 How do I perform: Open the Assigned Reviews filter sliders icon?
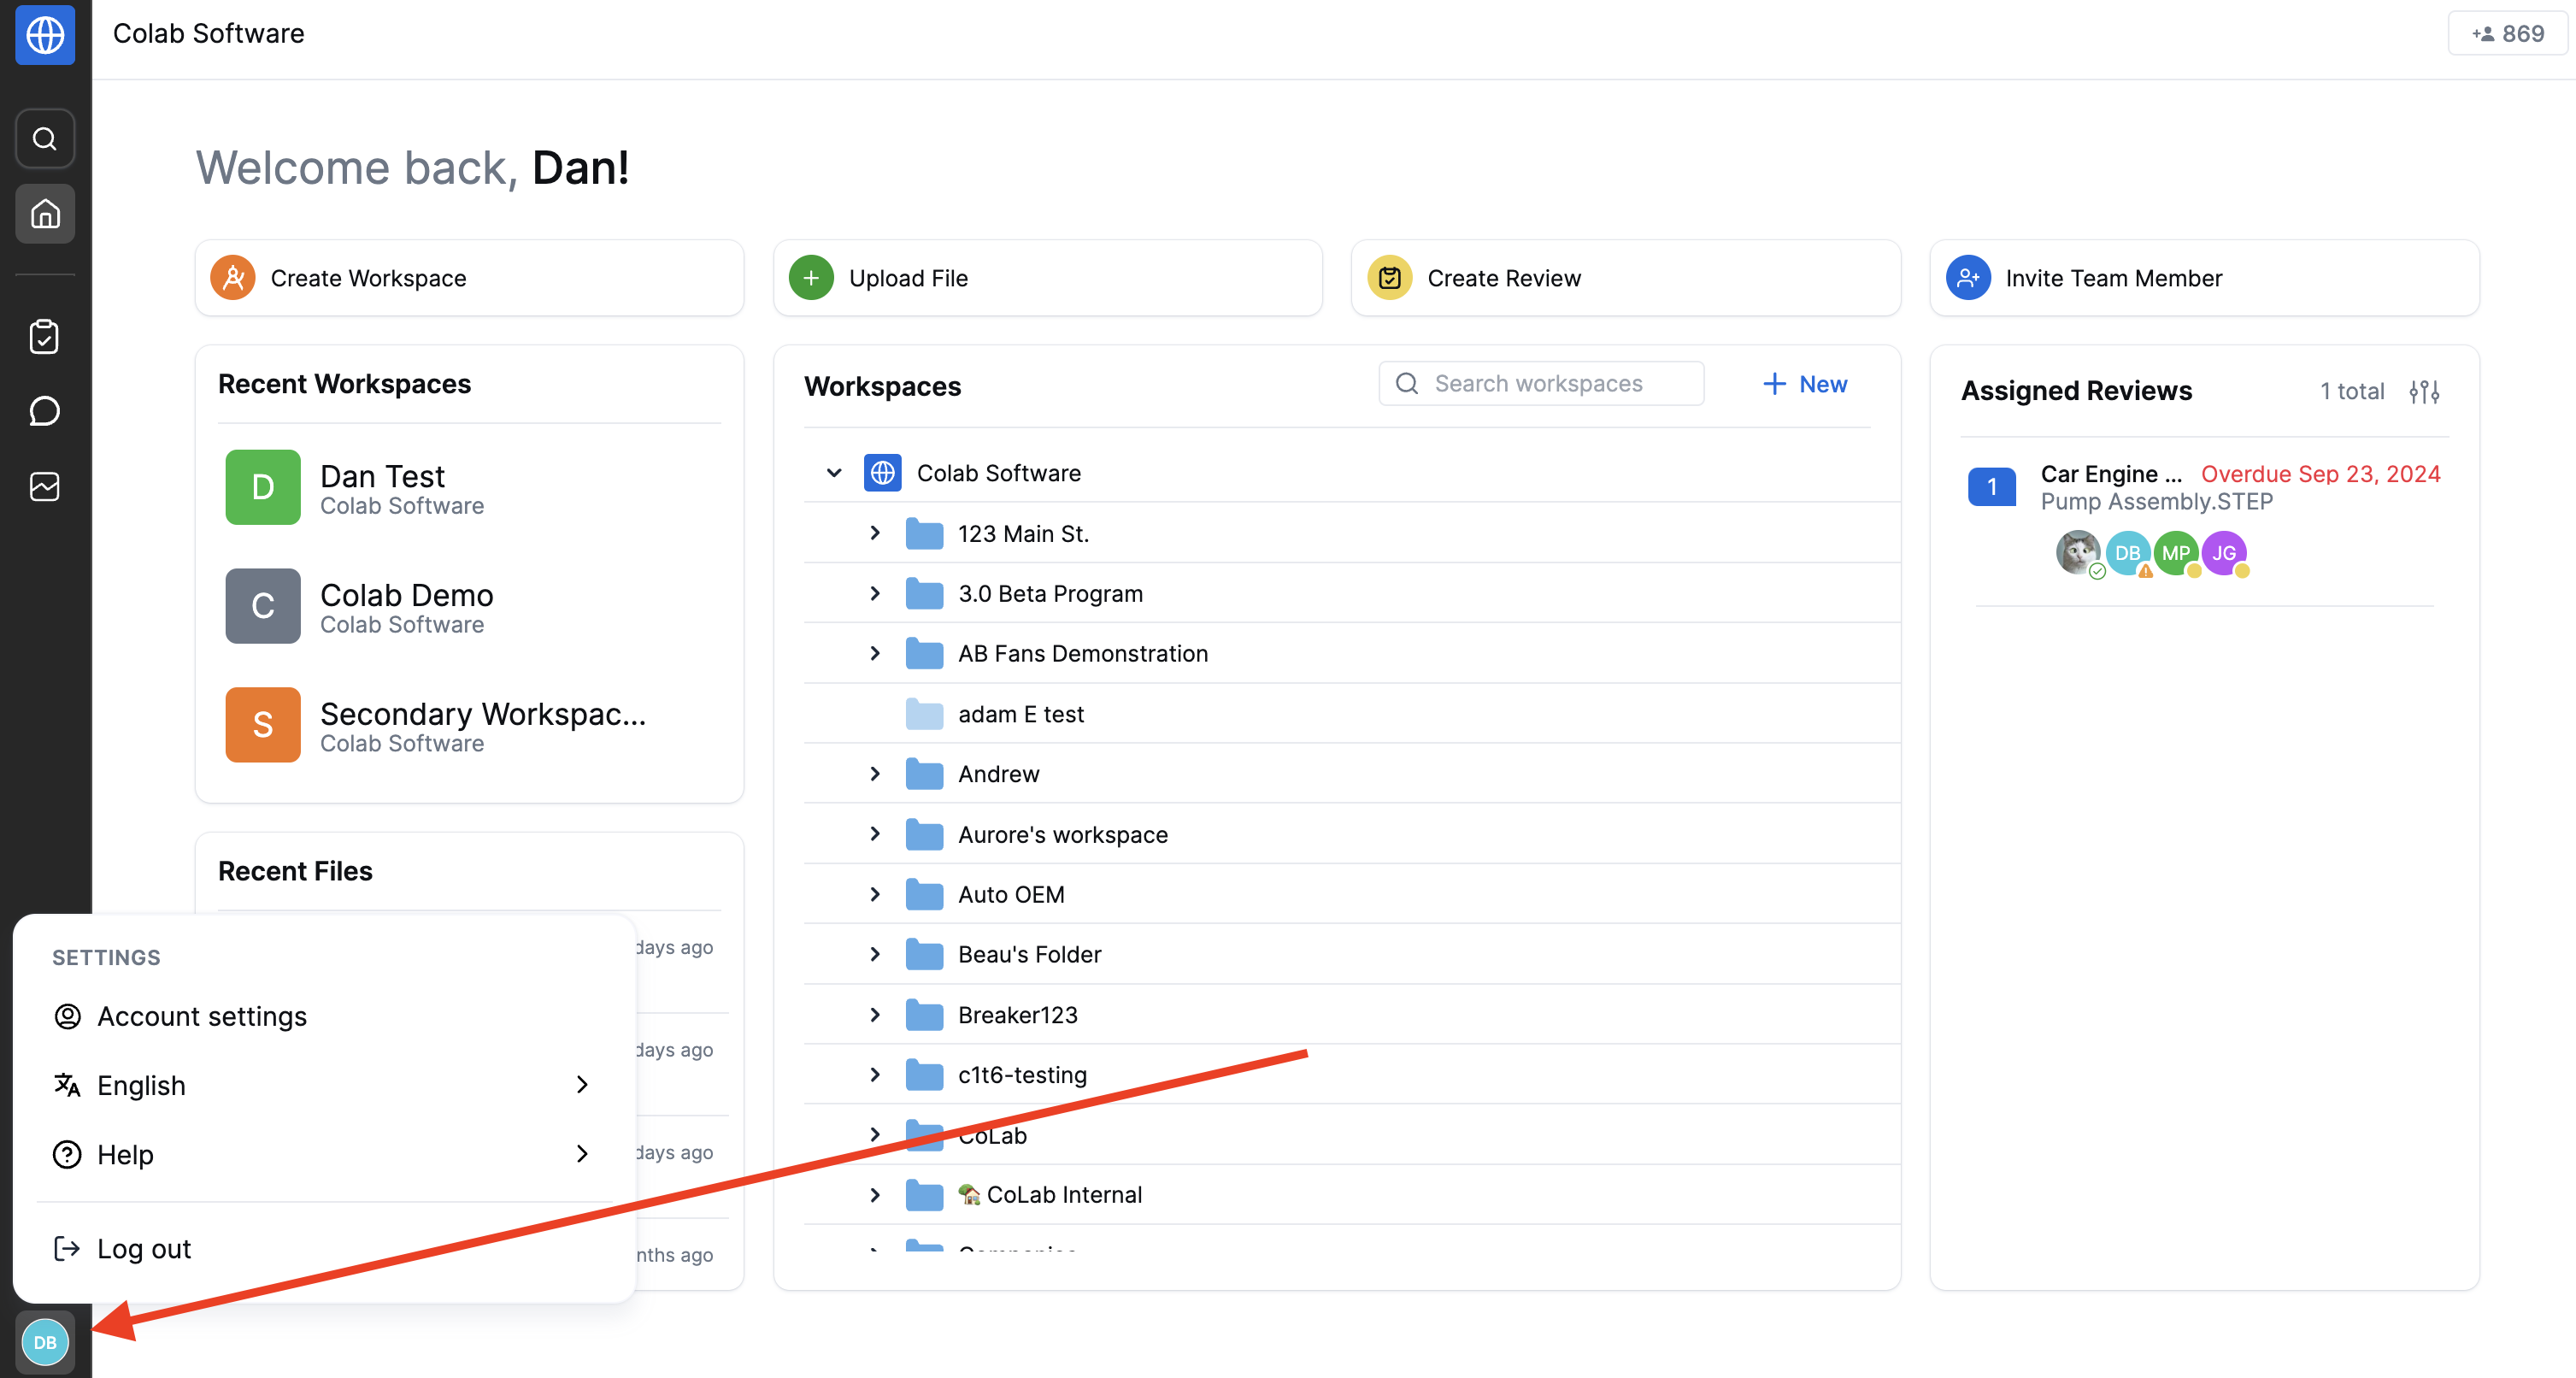pyautogui.click(x=2424, y=391)
